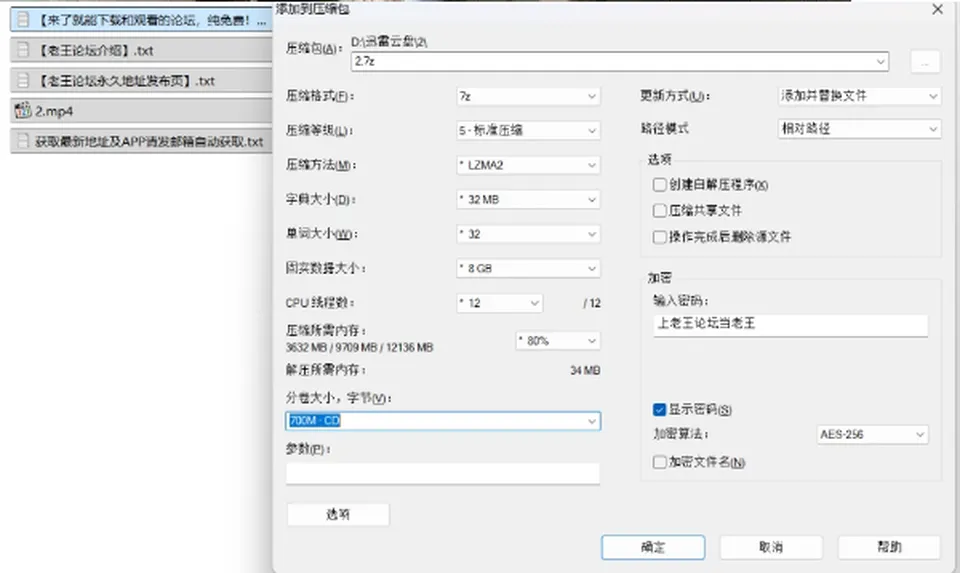
Task: Open 加密算法 AES-256 dropdown
Action: pos(872,435)
